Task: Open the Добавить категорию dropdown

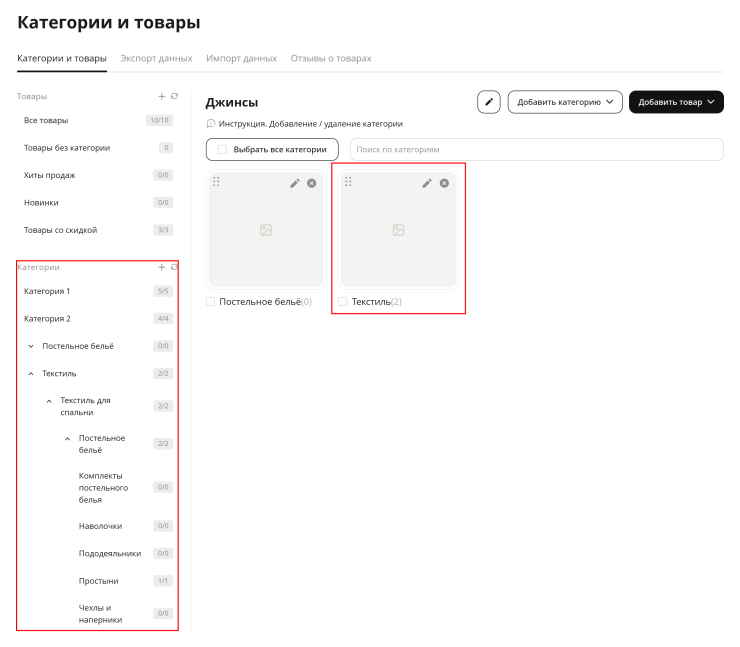Action: coord(565,102)
